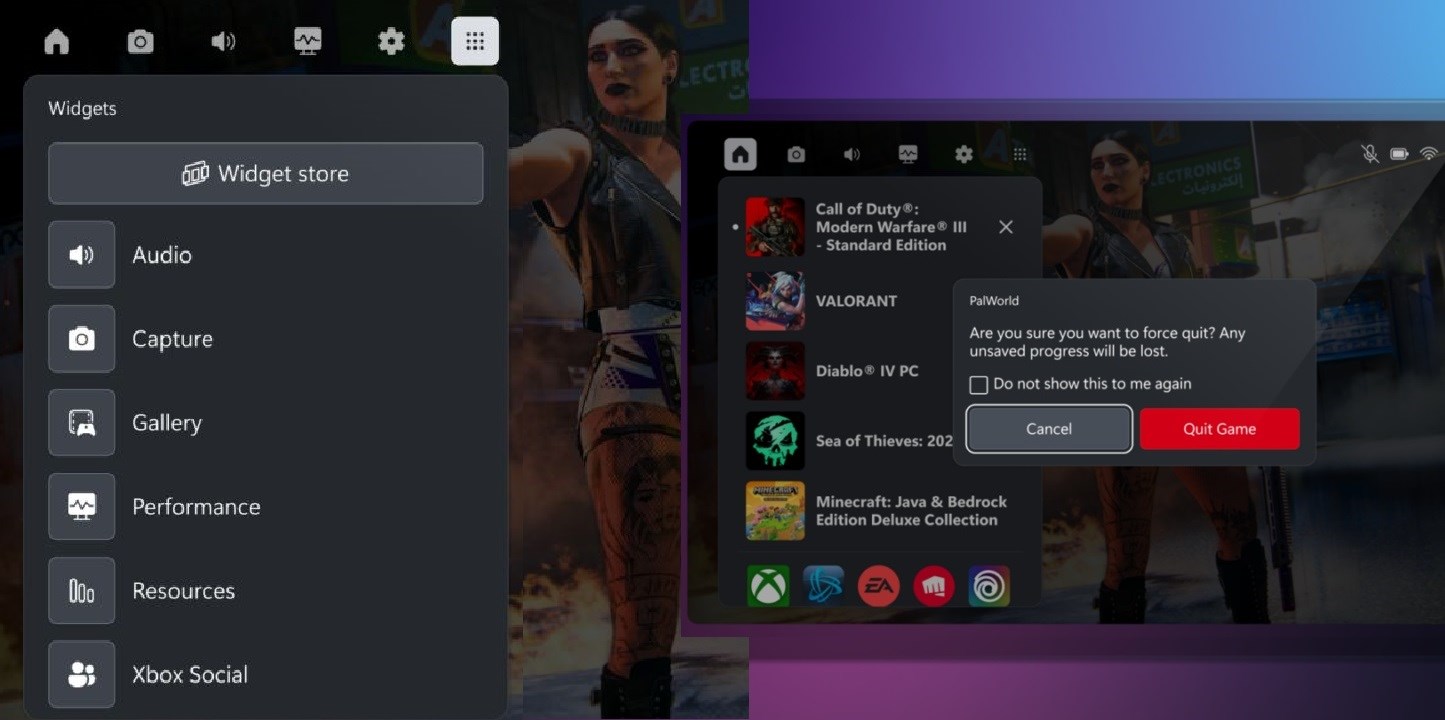This screenshot has height=720, width=1445.
Task: Open Performance monitor icon in left toolbar
Action: pos(307,41)
